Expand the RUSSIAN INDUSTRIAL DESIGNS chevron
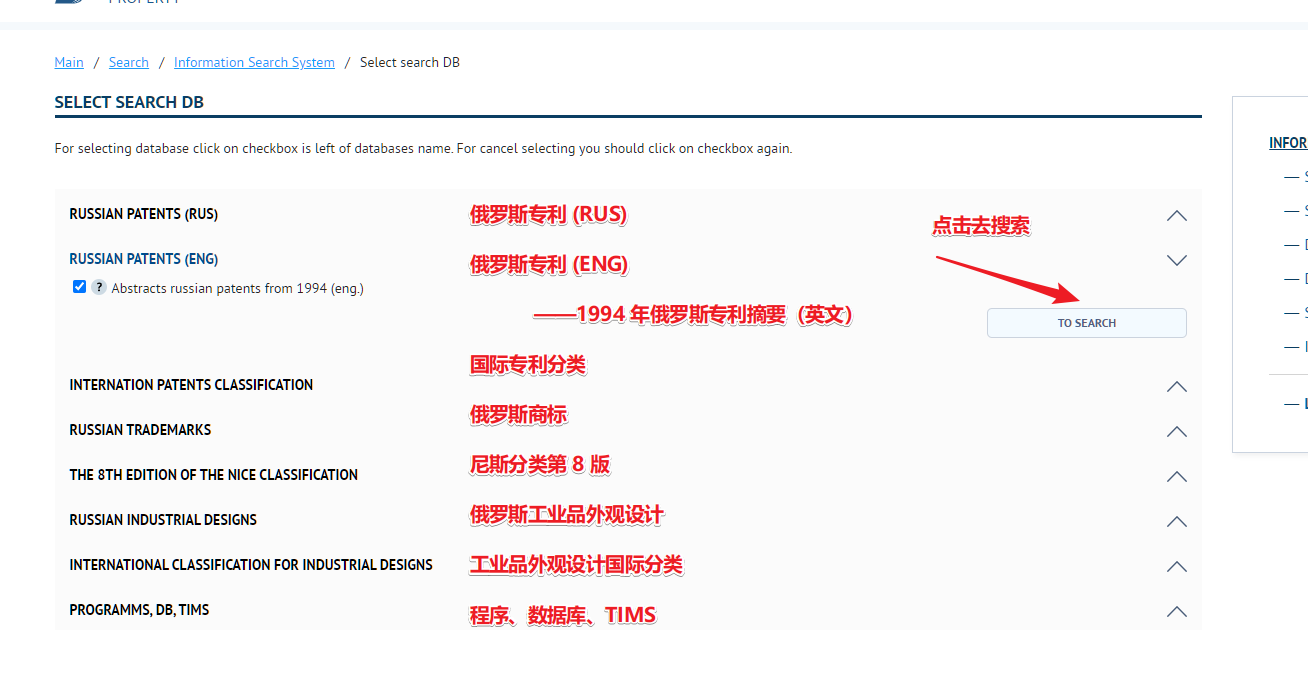 click(1177, 521)
